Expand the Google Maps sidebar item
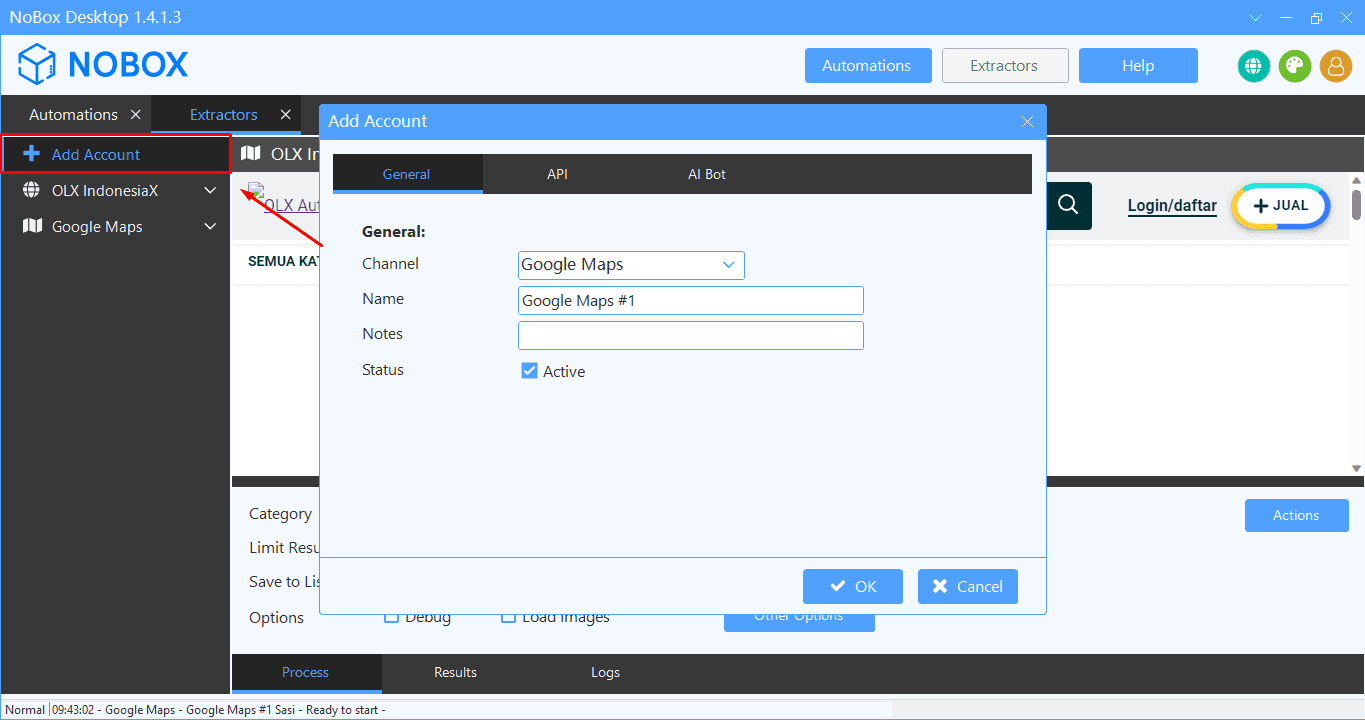1365x720 pixels. 210,227
